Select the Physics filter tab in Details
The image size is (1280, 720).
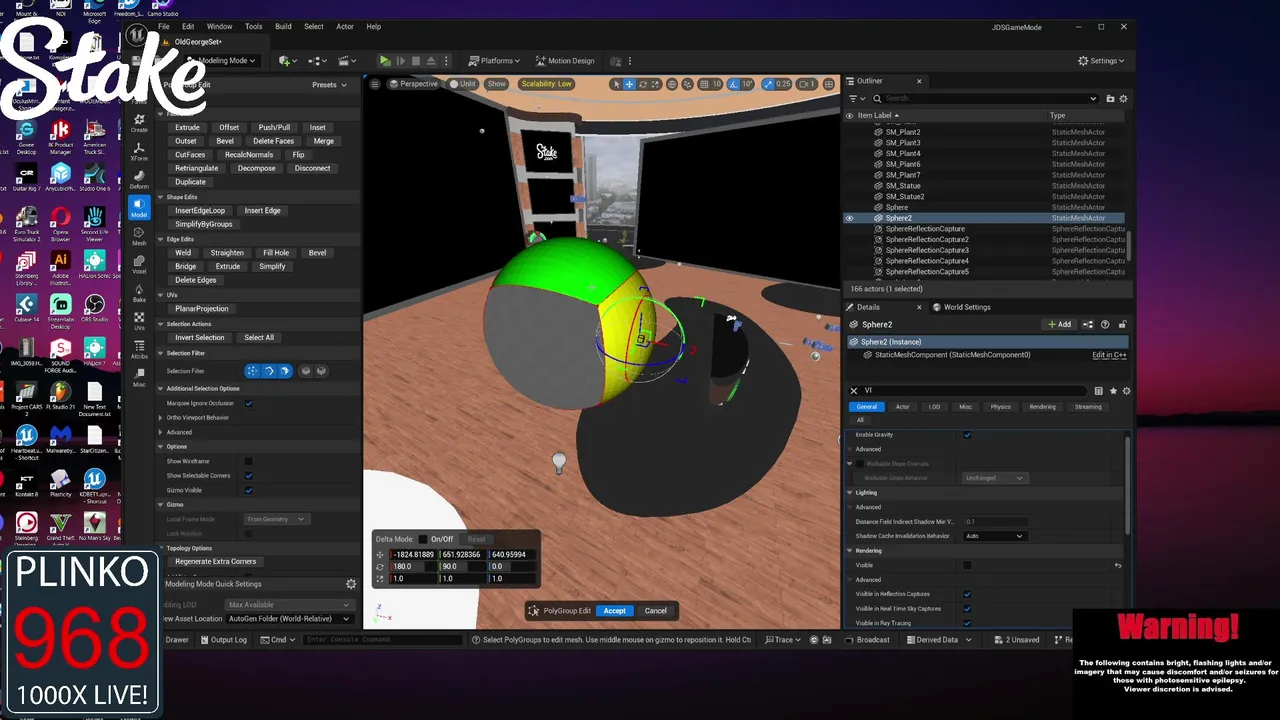tap(1000, 407)
